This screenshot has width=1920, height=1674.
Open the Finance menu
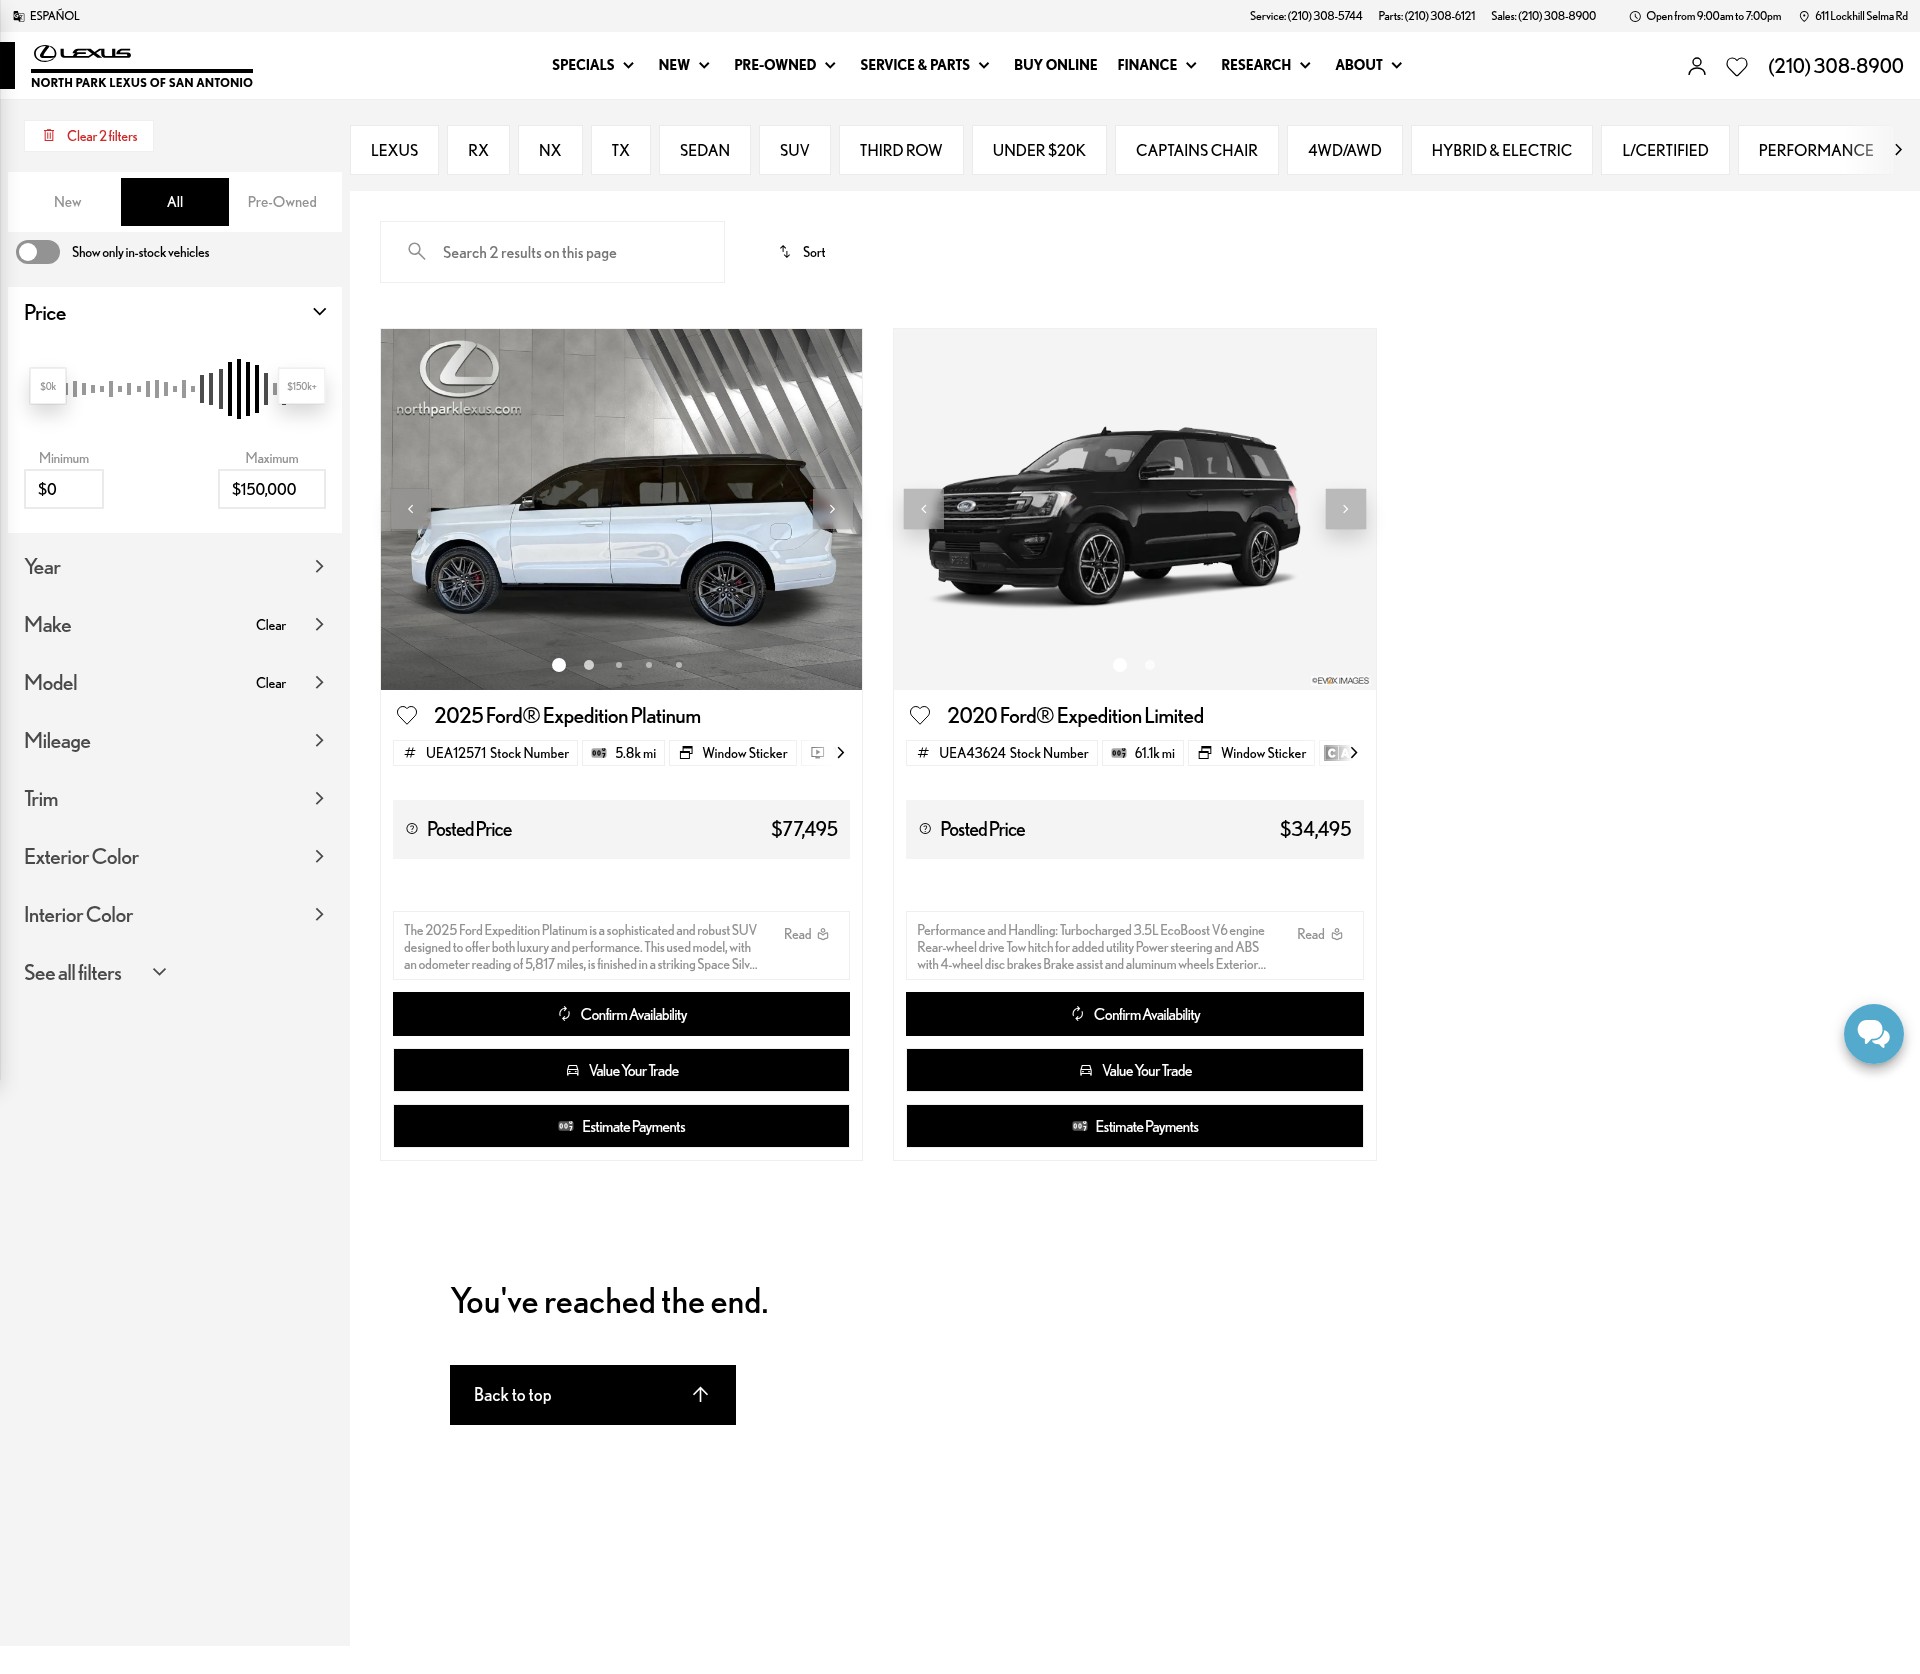point(1157,65)
